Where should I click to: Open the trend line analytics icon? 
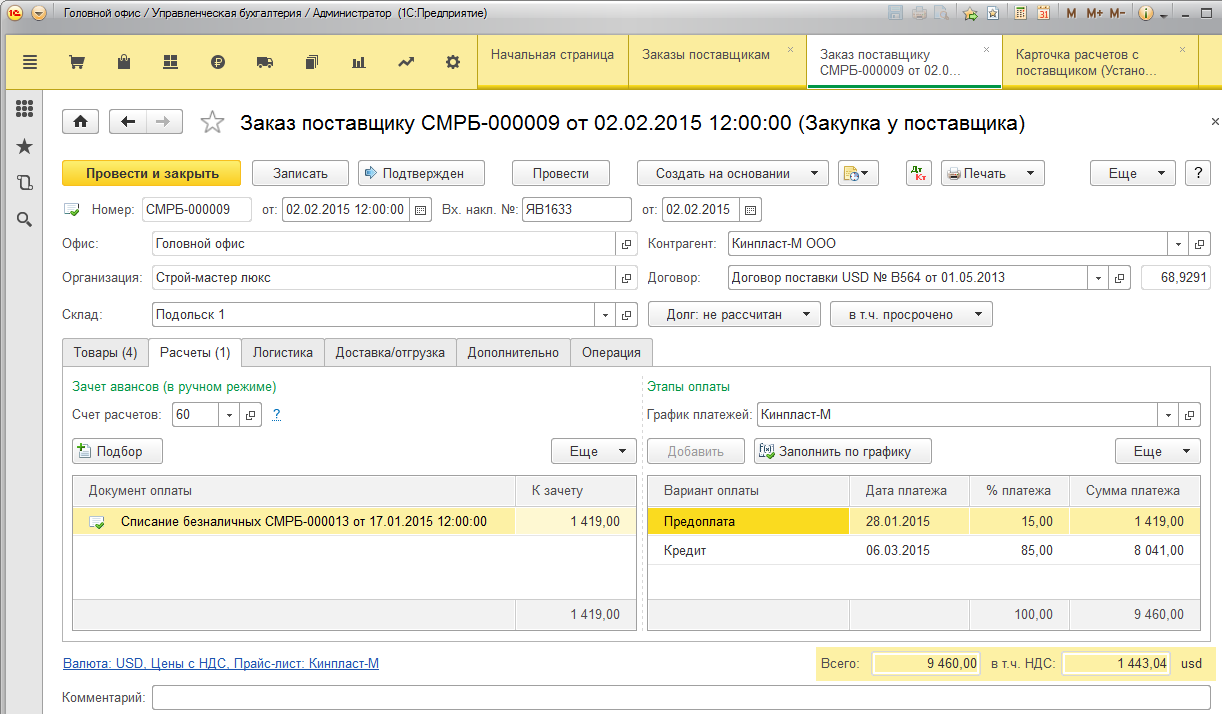tap(406, 62)
